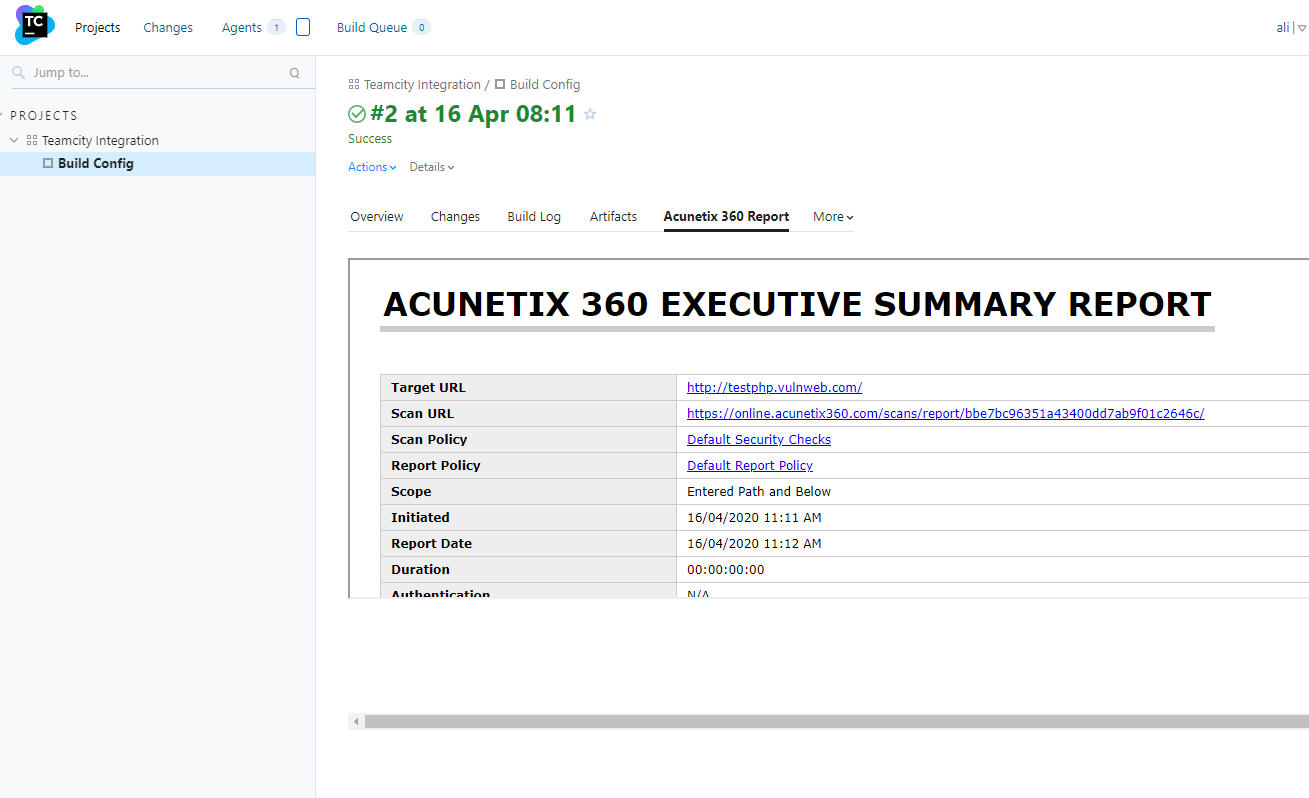Select Build Config in the sidebar tree

(x=96, y=164)
